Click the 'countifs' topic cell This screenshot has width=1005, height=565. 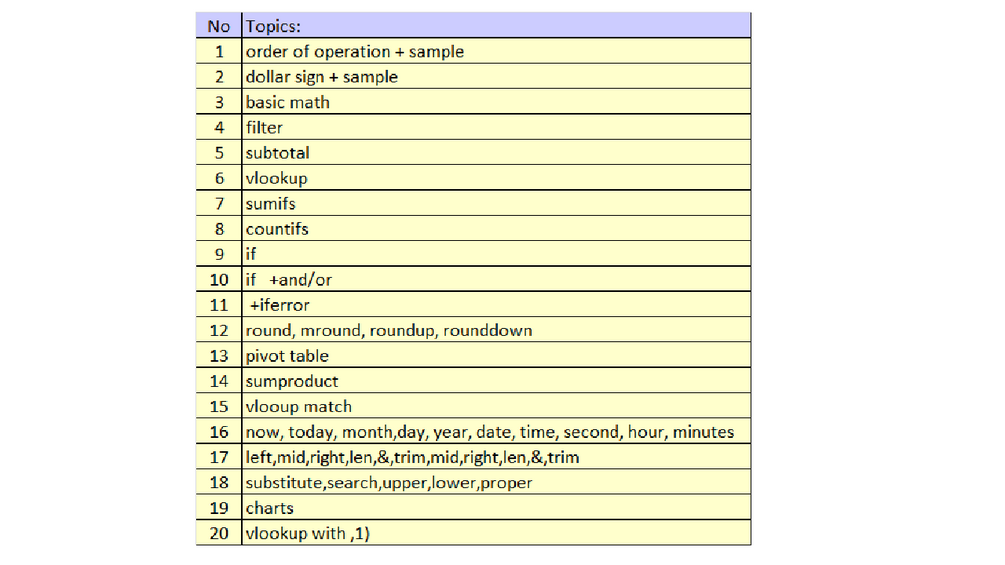(x=496, y=229)
